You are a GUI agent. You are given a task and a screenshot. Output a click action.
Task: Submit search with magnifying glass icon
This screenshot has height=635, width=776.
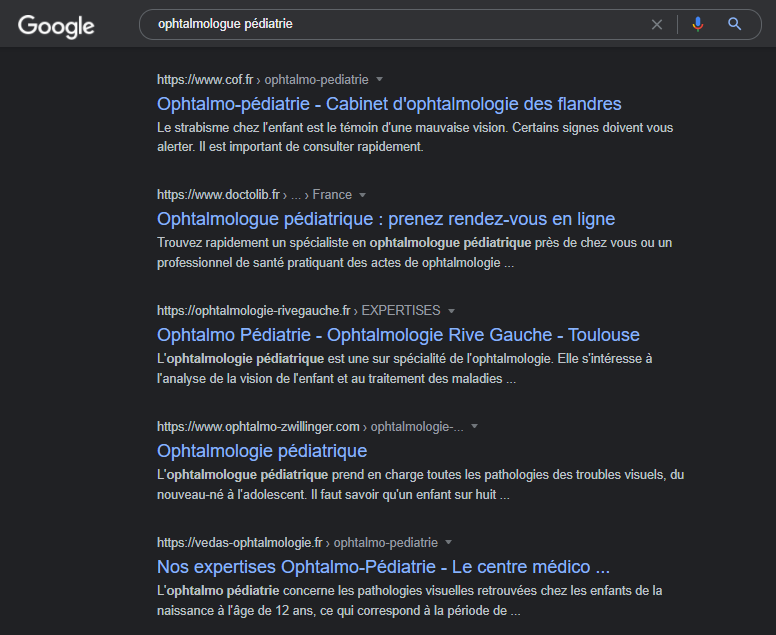point(734,24)
